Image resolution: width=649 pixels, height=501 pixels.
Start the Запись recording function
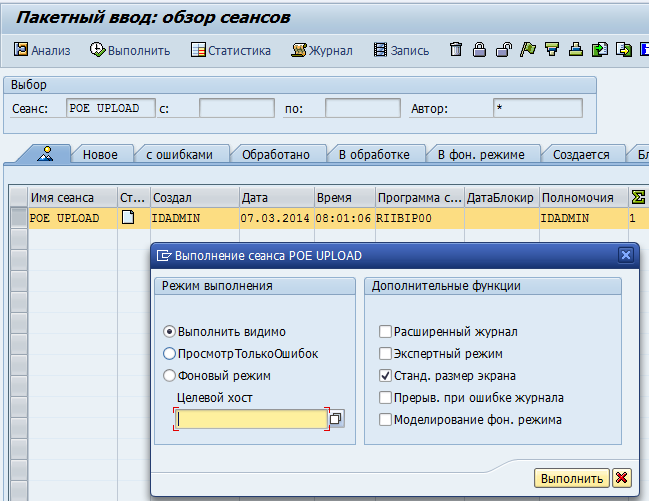coord(401,50)
